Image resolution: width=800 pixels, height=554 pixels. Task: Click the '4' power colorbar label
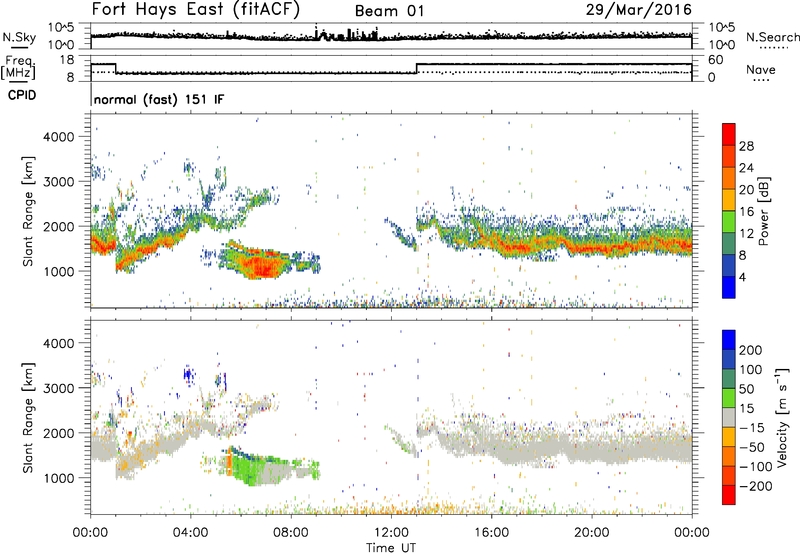tap(743, 277)
